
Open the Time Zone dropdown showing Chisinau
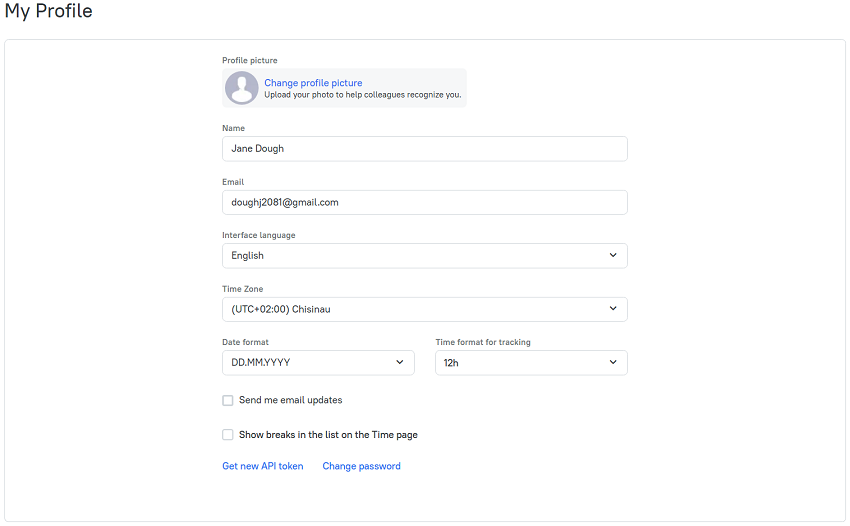[424, 309]
